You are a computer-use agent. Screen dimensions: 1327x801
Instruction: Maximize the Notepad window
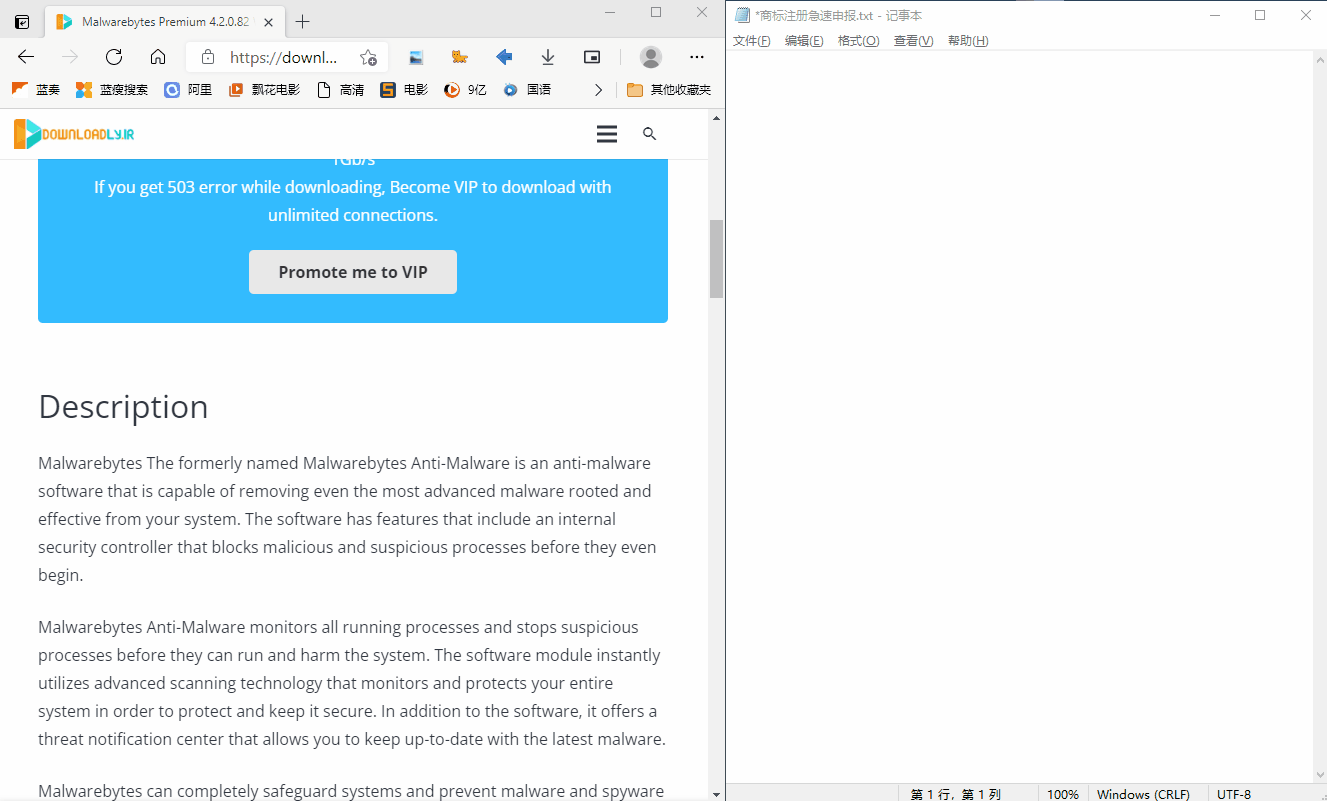[x=1260, y=15]
